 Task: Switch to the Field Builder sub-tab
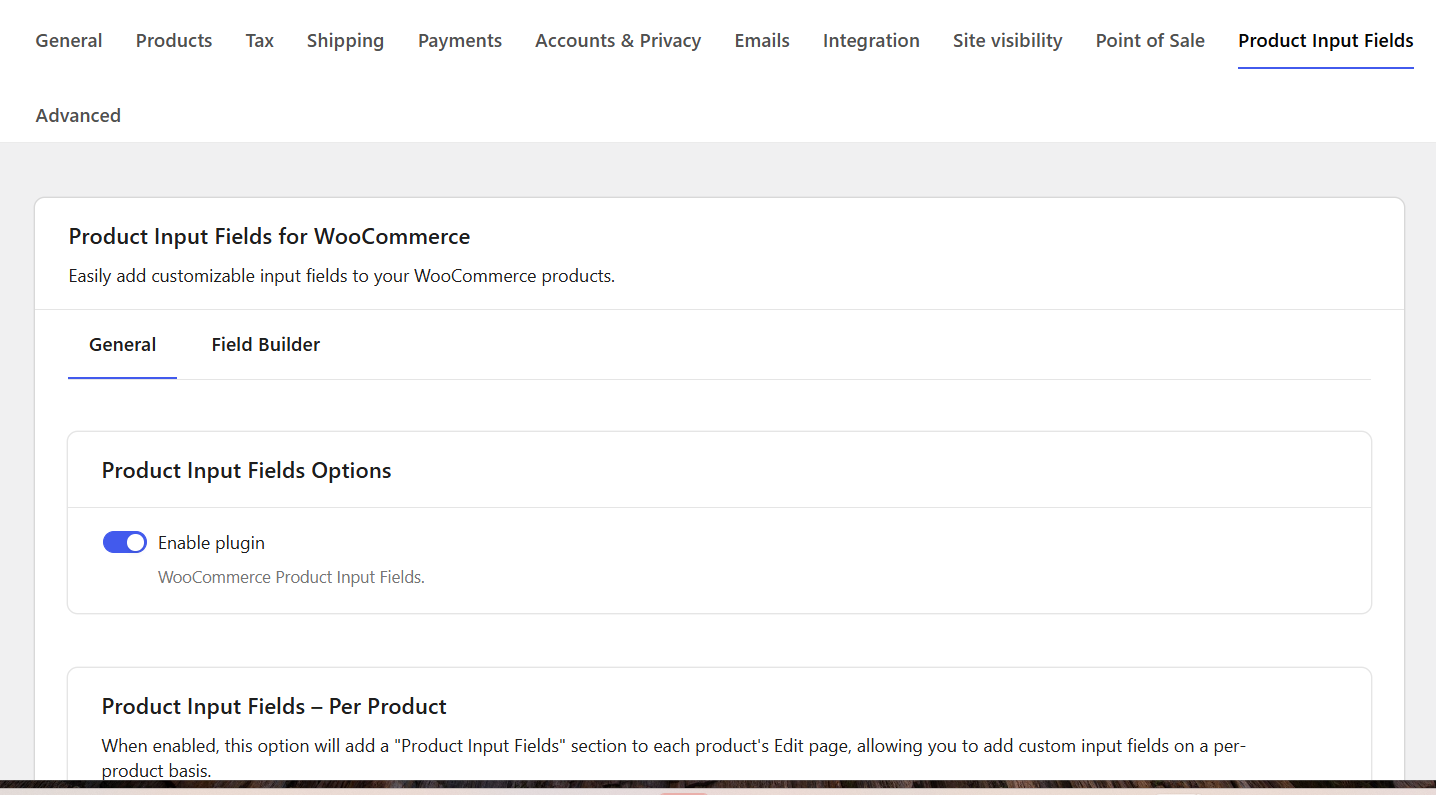coord(266,345)
